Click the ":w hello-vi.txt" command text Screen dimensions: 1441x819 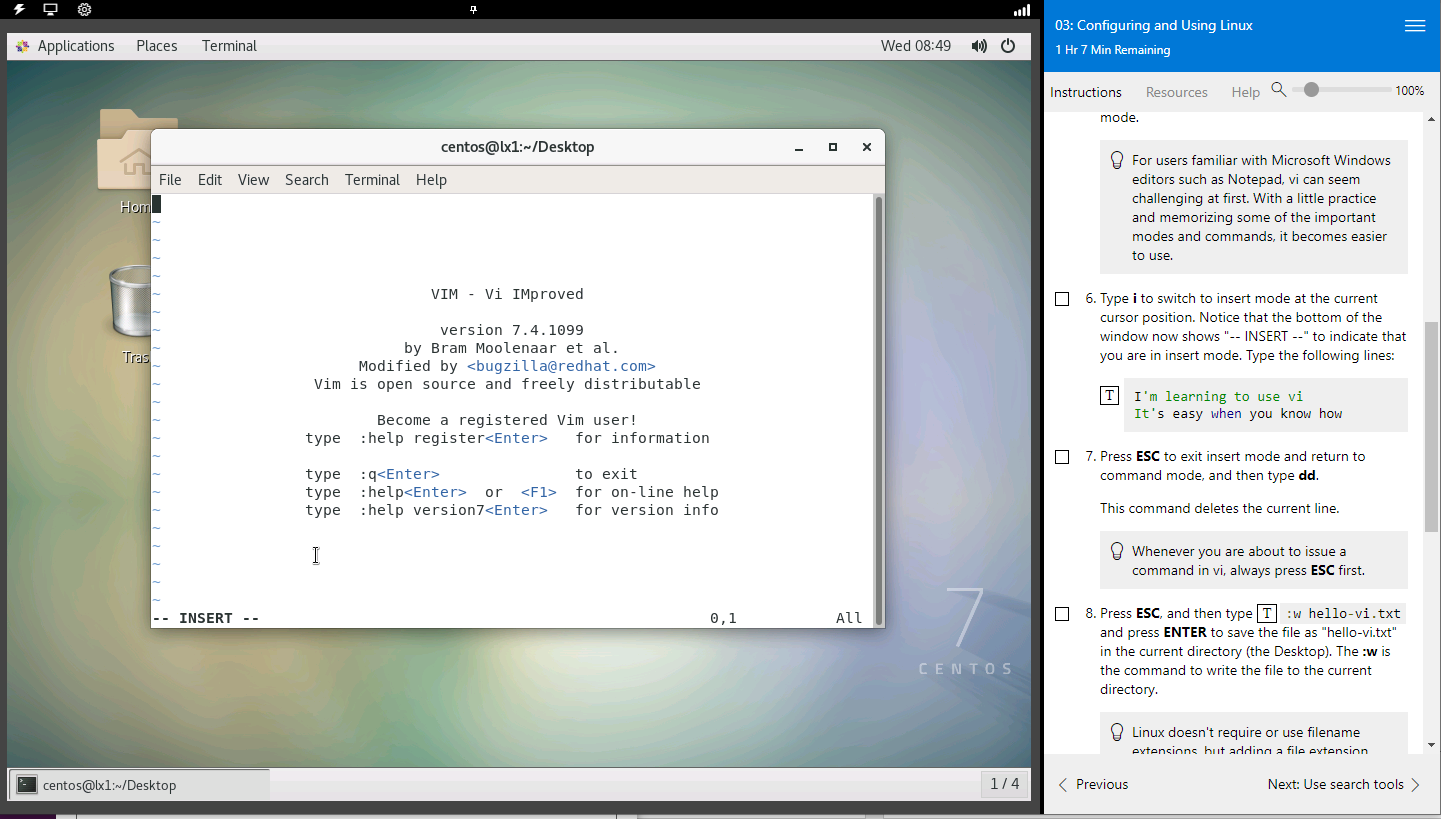1343,614
